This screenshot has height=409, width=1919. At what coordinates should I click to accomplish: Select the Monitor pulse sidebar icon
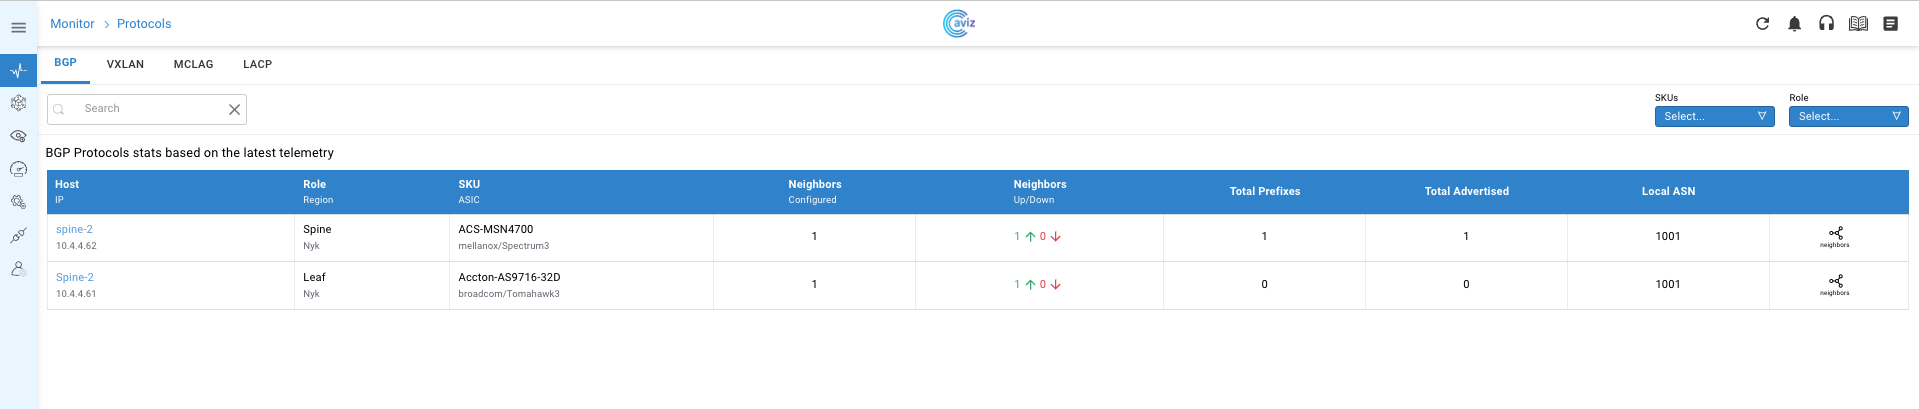tap(18, 71)
